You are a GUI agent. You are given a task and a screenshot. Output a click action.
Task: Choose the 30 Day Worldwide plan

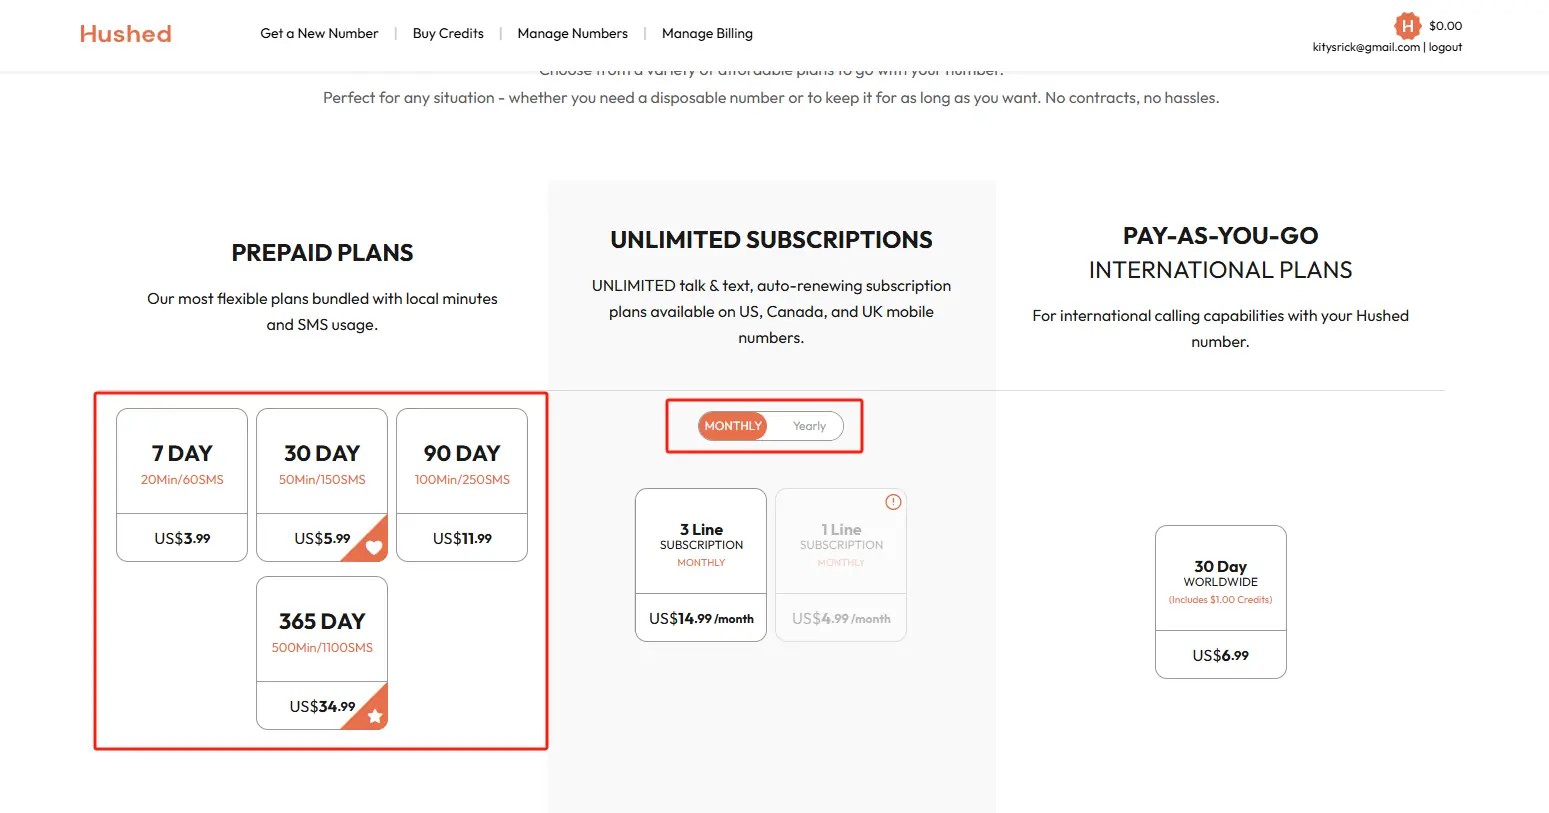[1220, 602]
